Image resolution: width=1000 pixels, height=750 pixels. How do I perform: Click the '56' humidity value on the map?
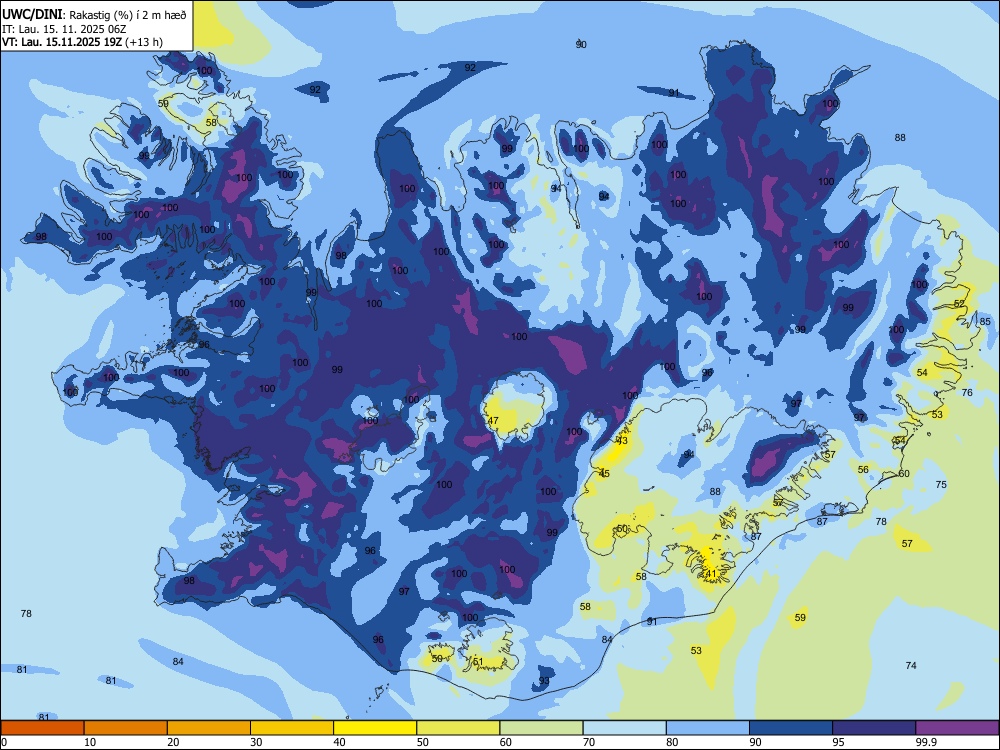(863, 469)
